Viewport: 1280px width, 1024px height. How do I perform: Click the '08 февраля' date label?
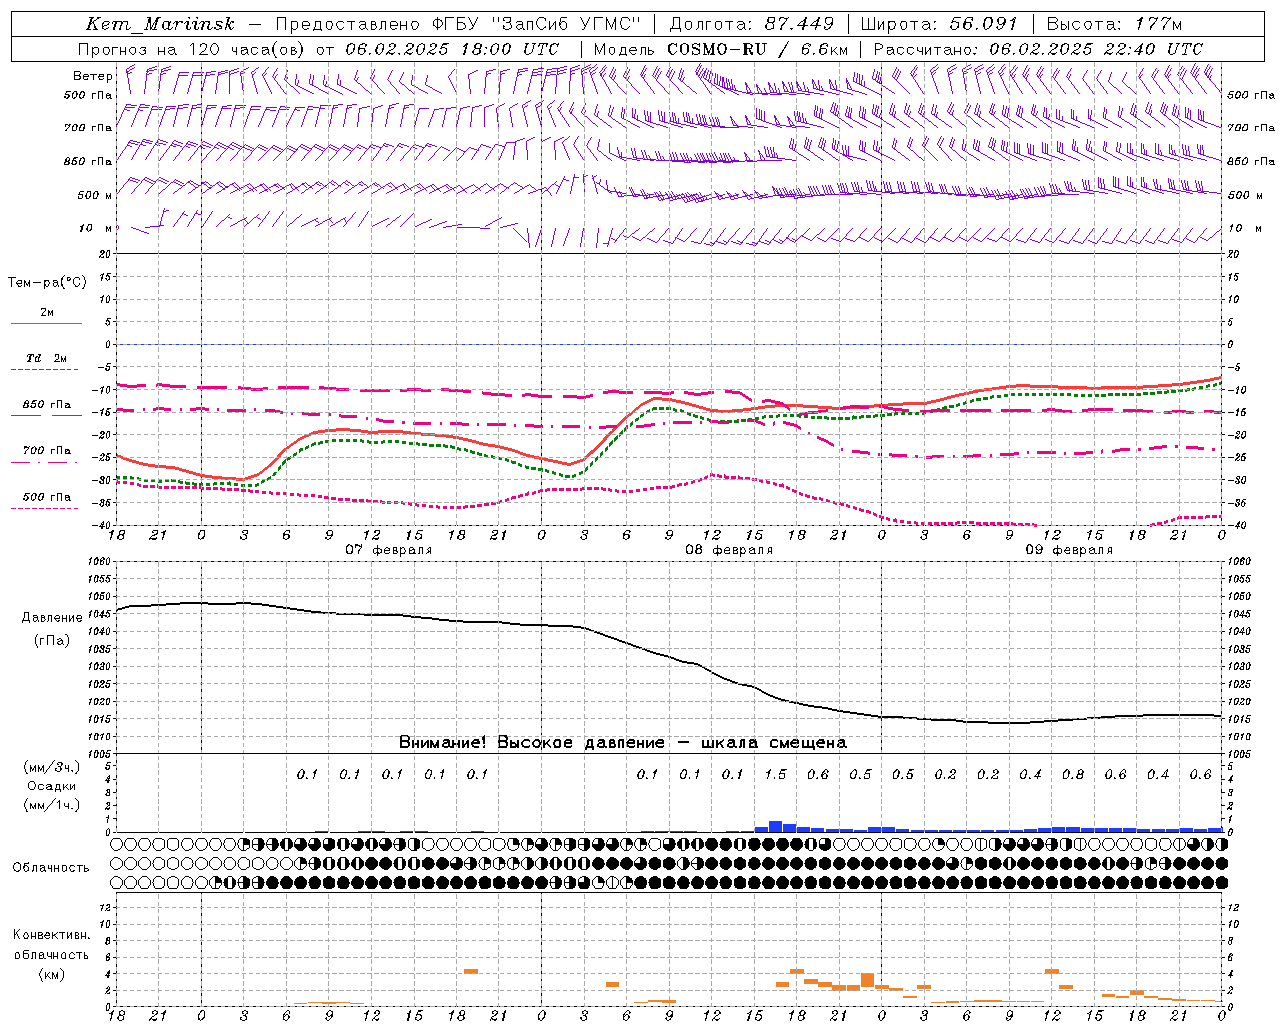coord(729,550)
